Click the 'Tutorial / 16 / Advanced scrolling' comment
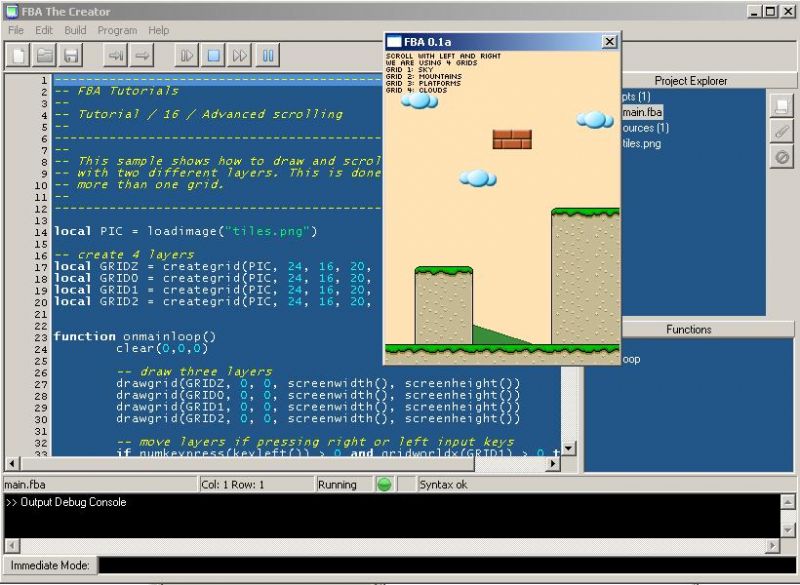The image size is (800, 585). pos(211,114)
